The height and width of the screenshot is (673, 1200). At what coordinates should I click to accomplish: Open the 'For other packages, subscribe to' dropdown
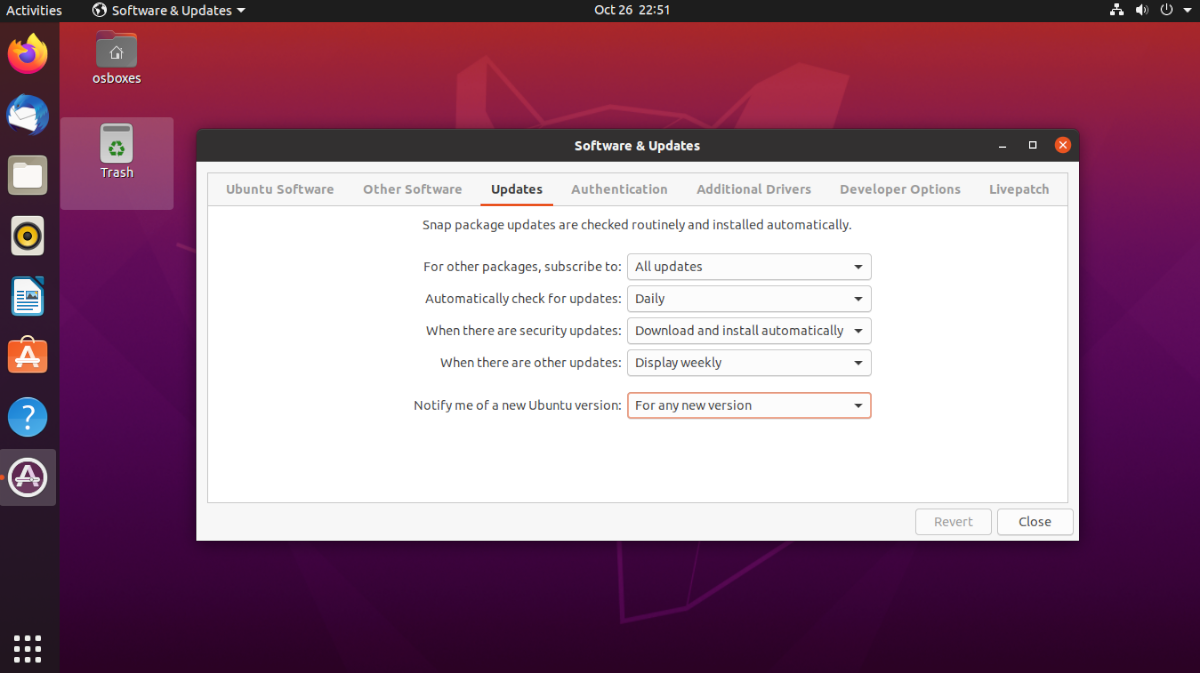[x=748, y=266]
